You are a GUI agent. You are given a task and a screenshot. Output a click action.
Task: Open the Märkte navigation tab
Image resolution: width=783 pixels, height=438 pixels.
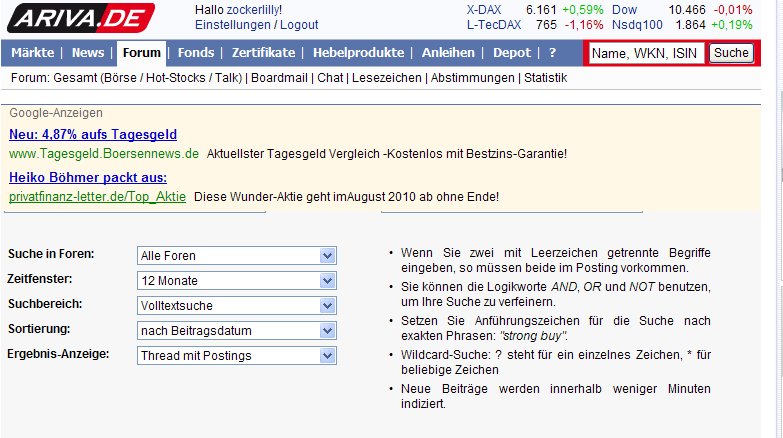click(x=32, y=53)
